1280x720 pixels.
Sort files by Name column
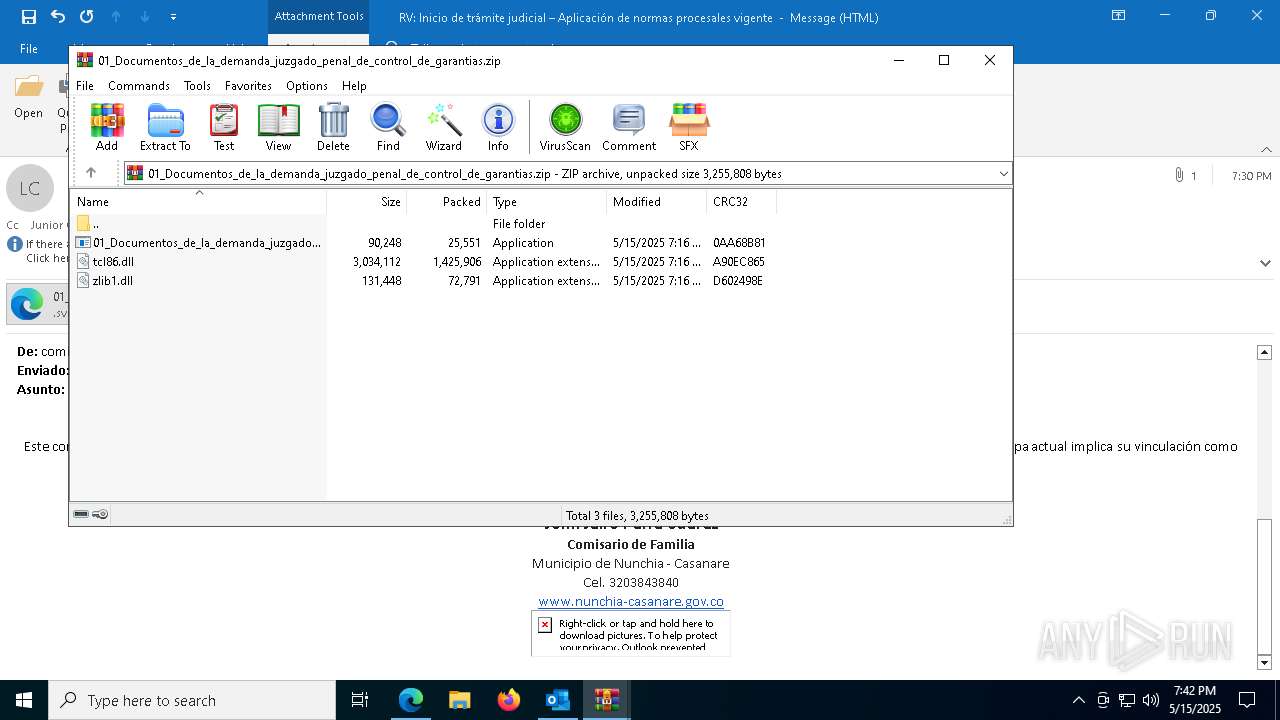click(198, 202)
